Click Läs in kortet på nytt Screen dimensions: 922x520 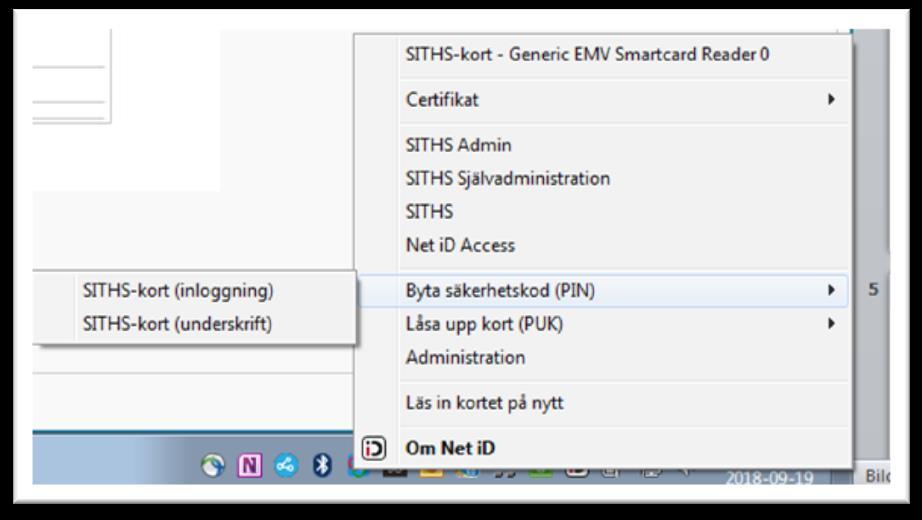pyautogui.click(x=603, y=402)
